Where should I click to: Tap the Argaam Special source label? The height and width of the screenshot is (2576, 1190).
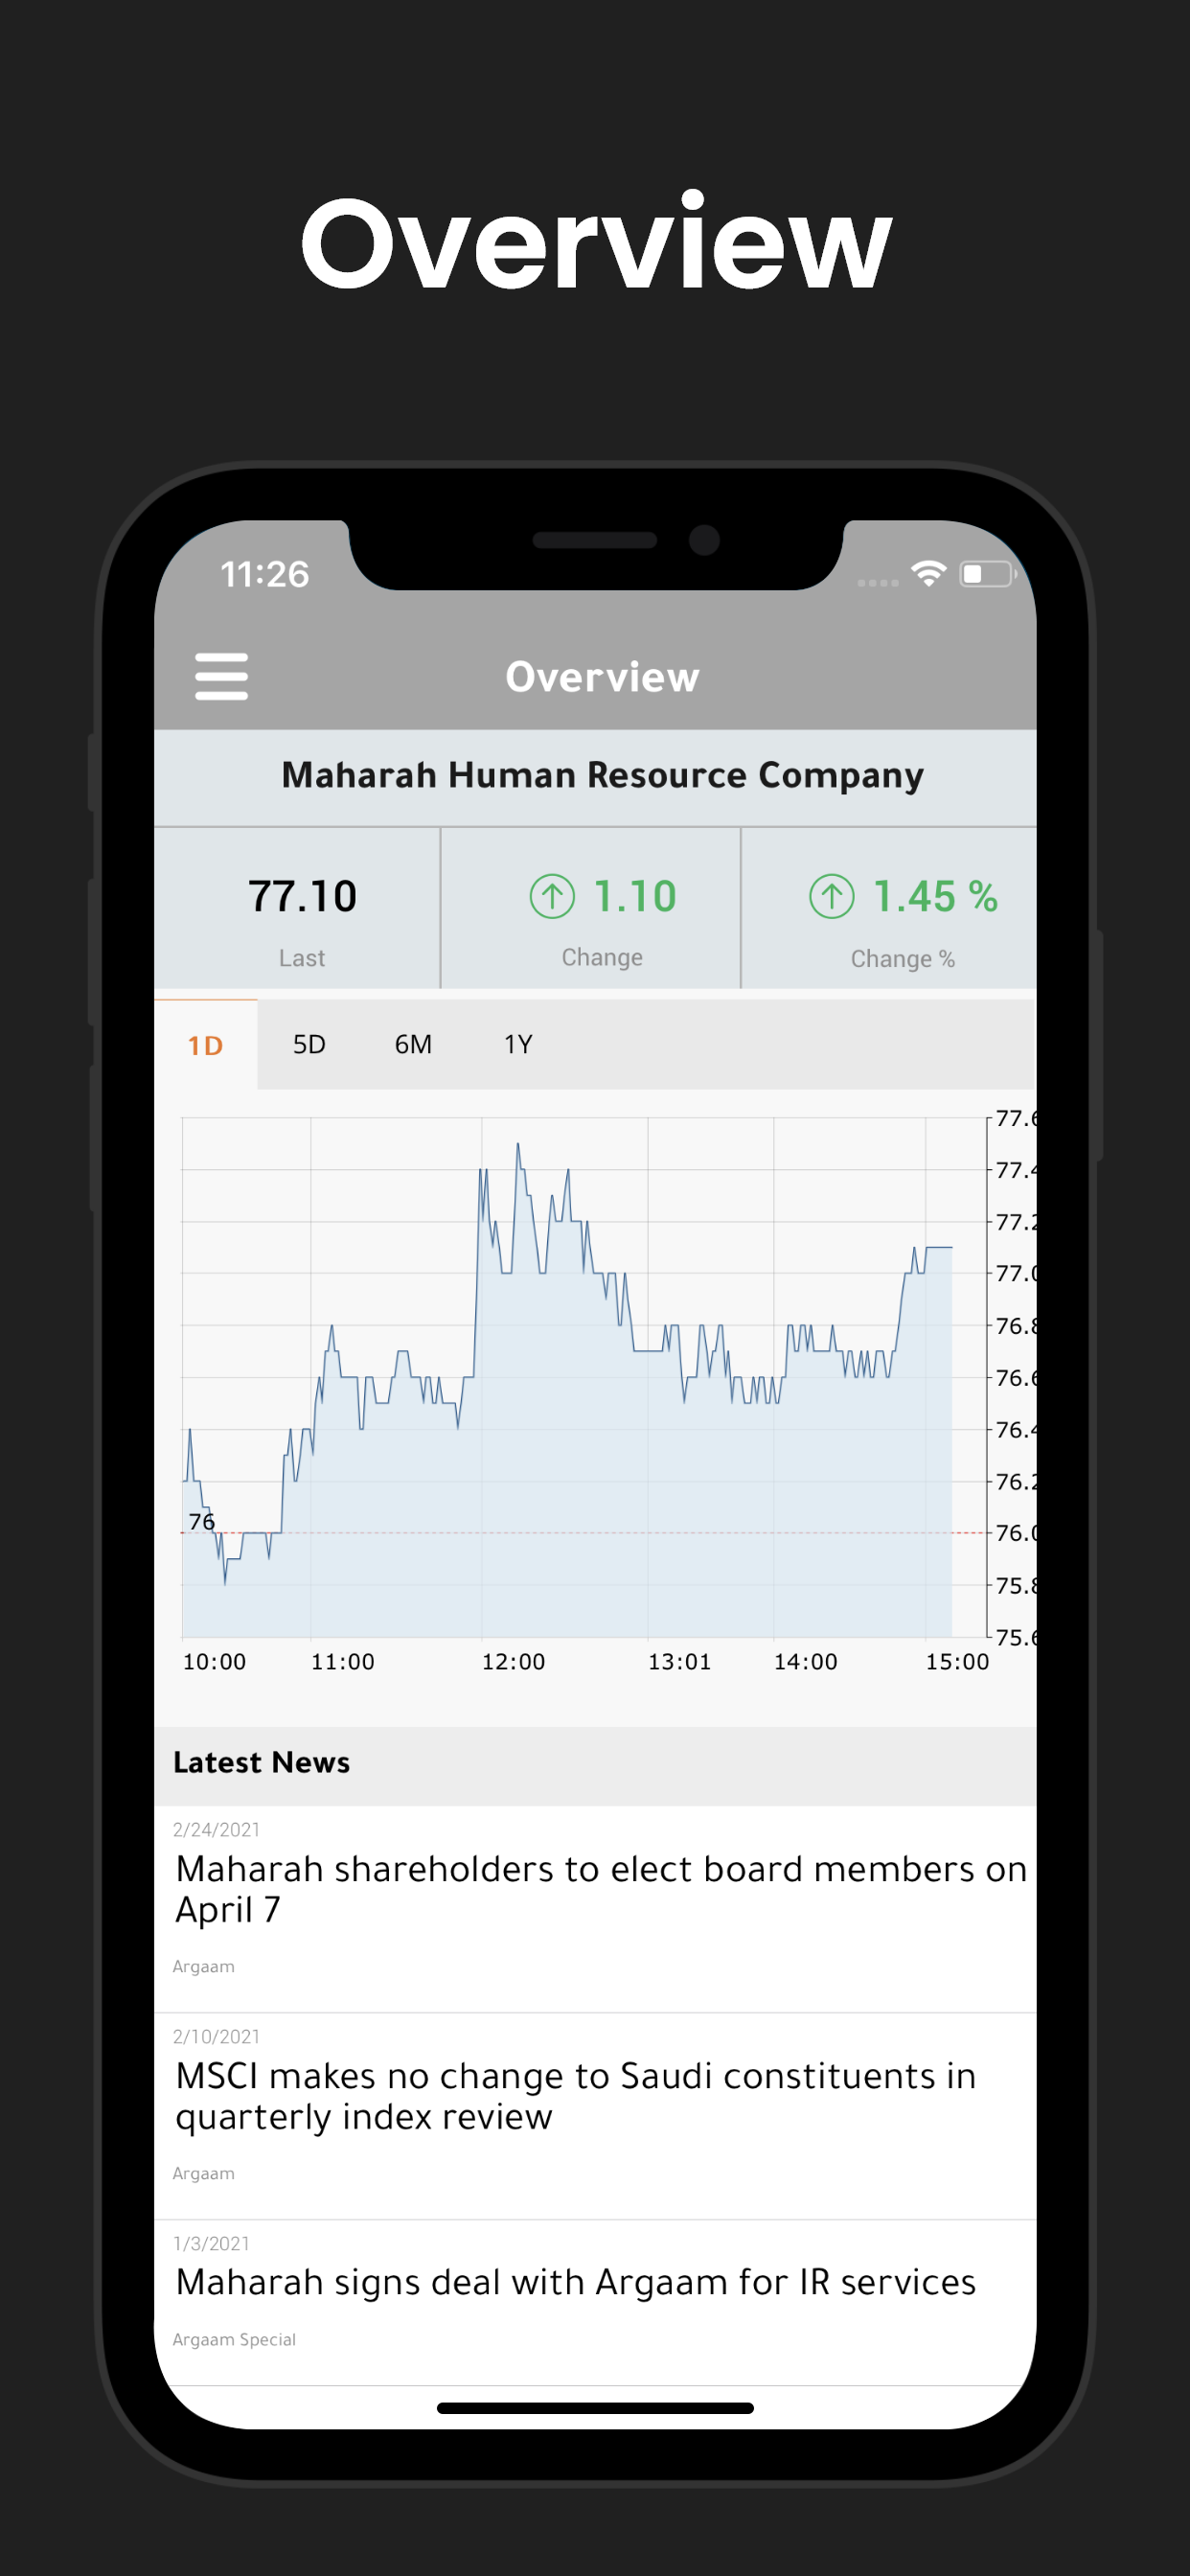(x=234, y=2339)
